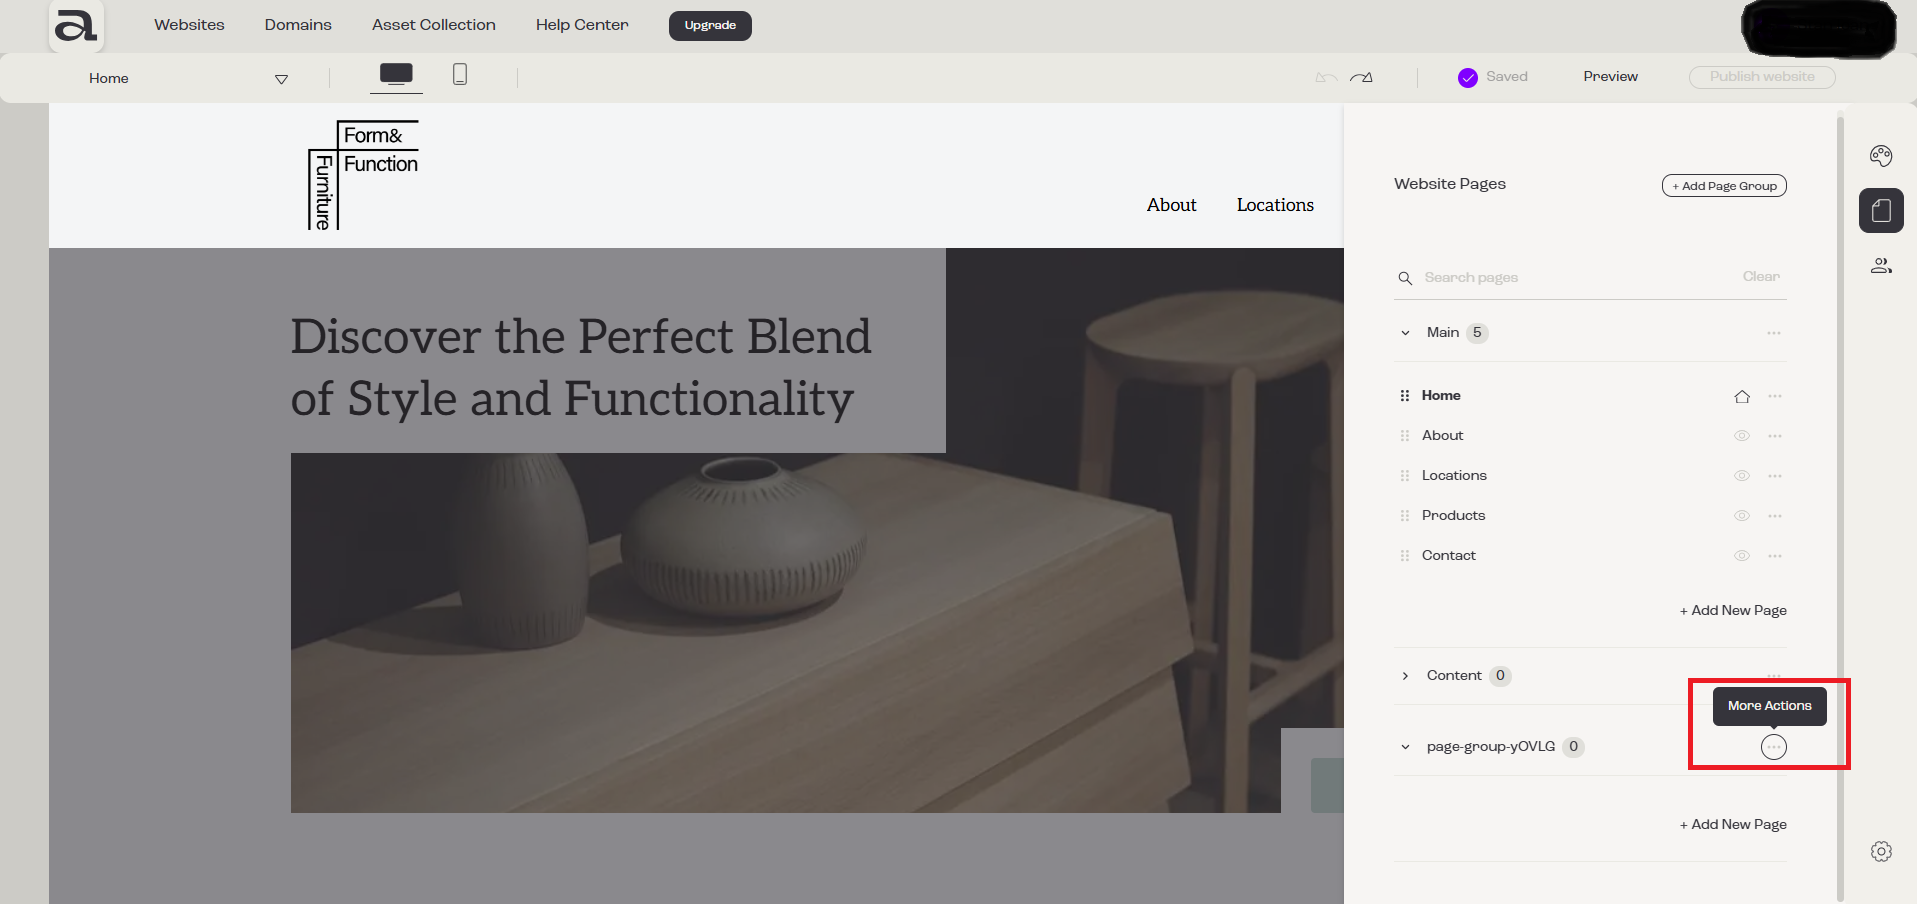
Task: Click Add New Page under page-group-yOVLG
Action: [1733, 825]
